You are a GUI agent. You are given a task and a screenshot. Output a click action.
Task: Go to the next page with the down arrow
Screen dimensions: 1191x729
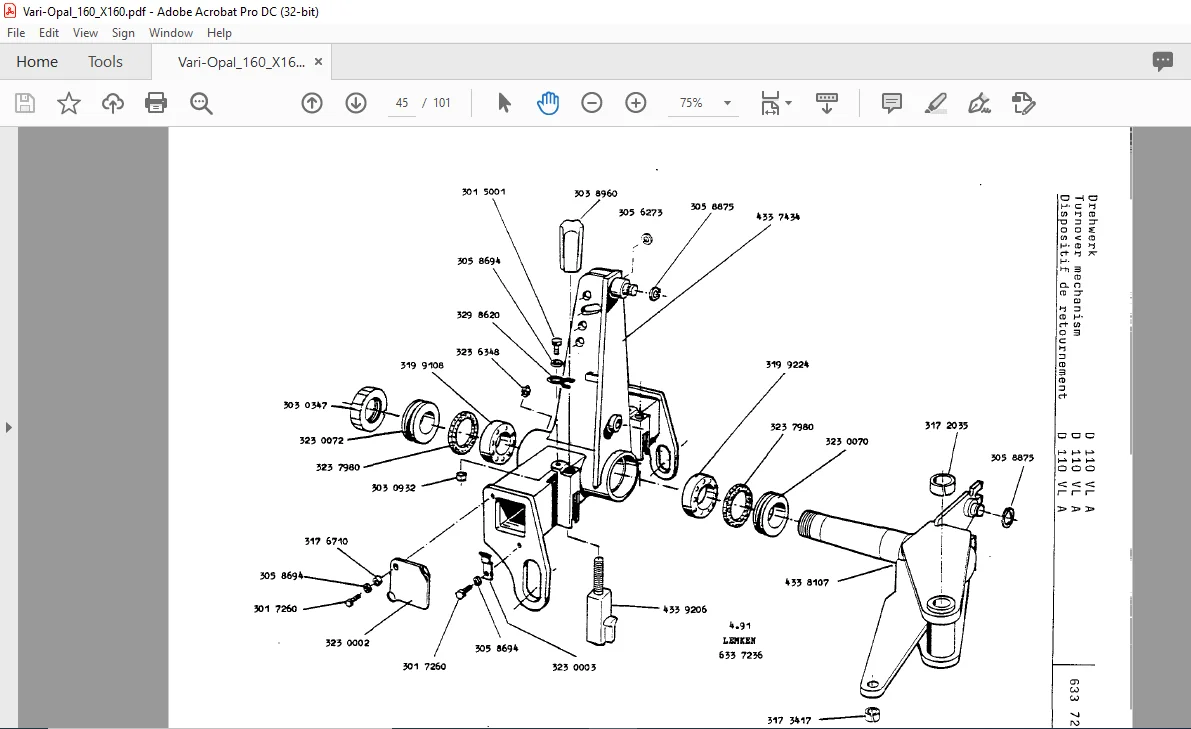355,103
